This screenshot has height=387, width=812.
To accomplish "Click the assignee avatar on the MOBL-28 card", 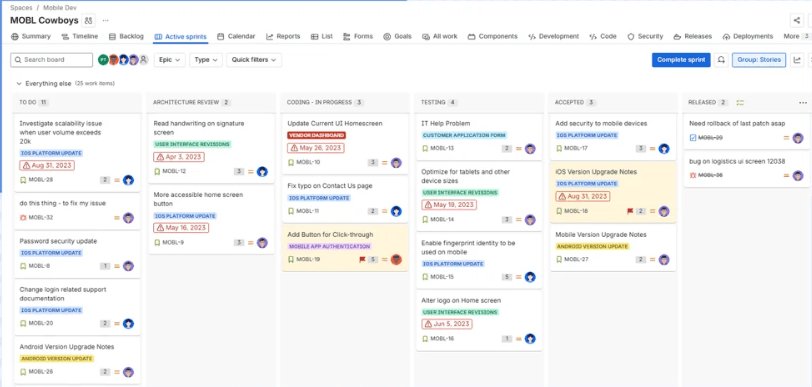I will (x=128, y=180).
